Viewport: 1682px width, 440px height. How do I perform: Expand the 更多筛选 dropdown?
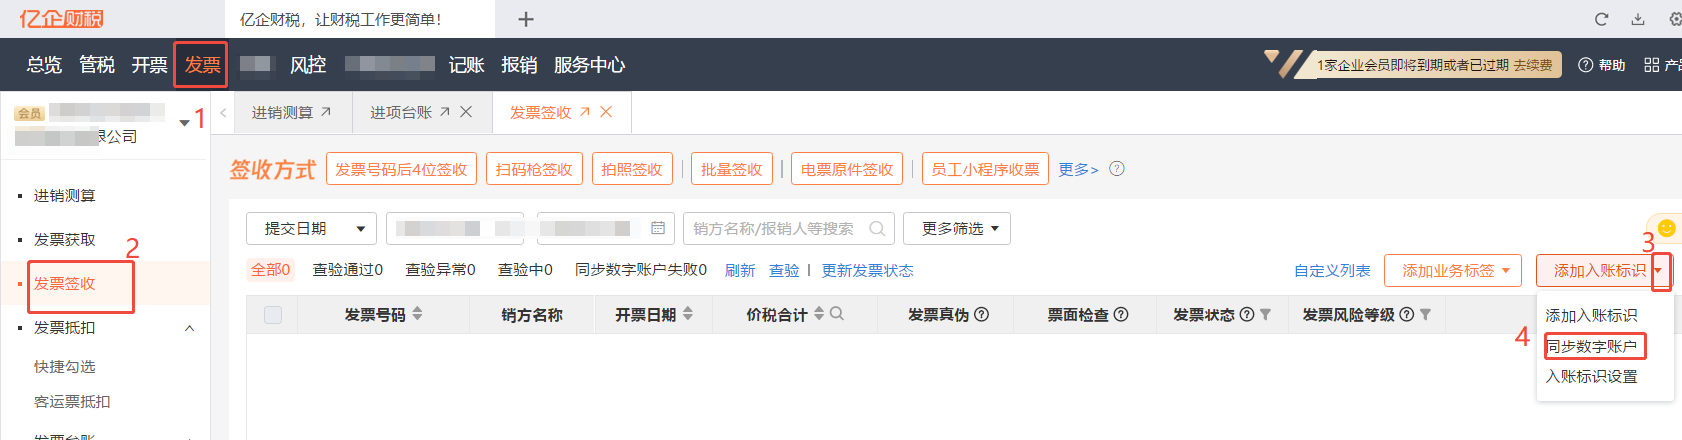957,228
